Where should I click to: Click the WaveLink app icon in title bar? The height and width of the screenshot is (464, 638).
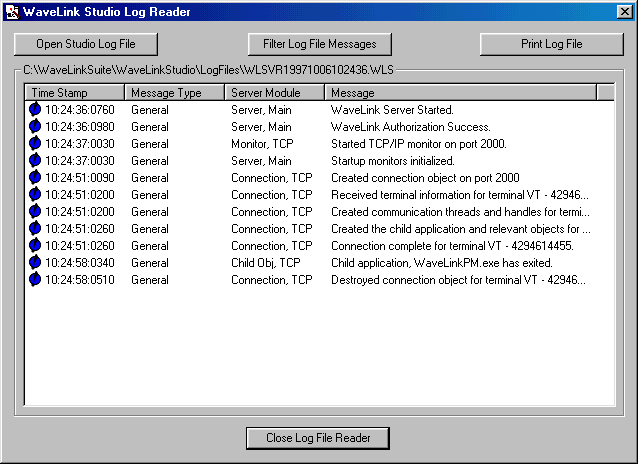[x=12, y=11]
